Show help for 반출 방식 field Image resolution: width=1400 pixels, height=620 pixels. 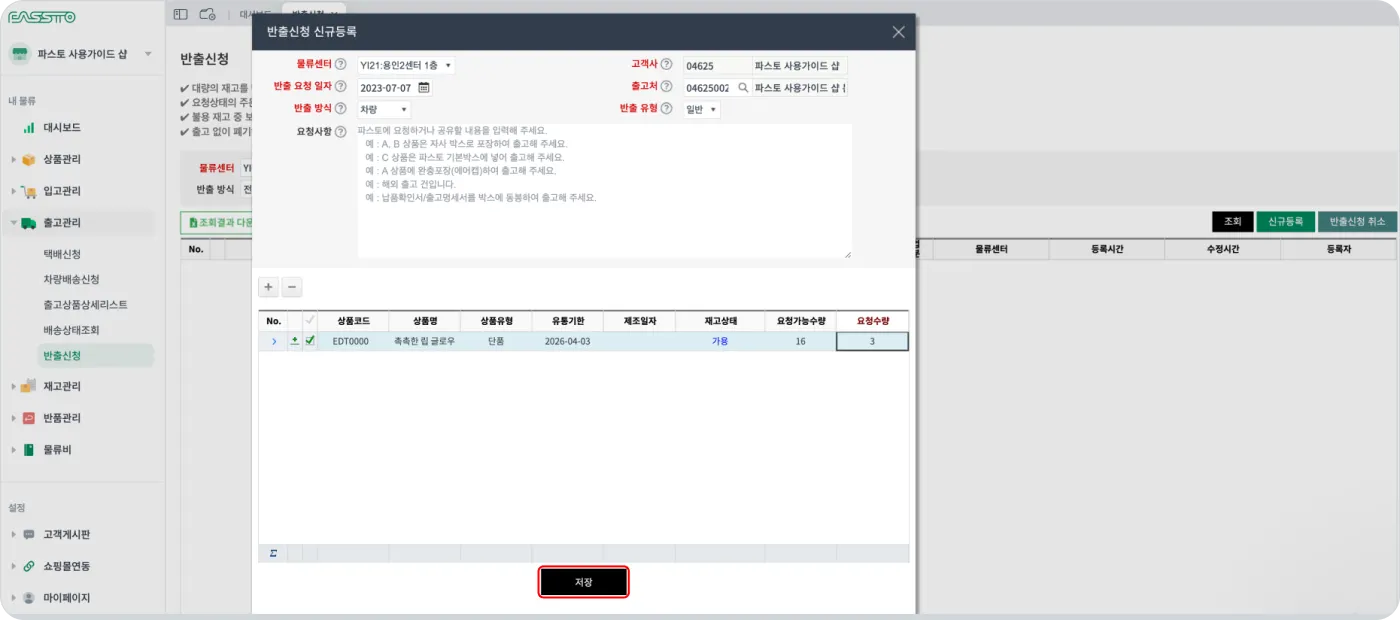341,109
